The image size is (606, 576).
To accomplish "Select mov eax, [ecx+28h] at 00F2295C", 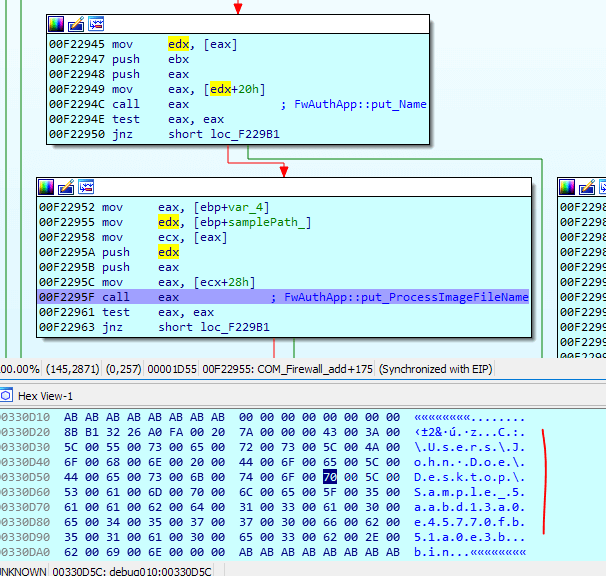I will 147,283.
